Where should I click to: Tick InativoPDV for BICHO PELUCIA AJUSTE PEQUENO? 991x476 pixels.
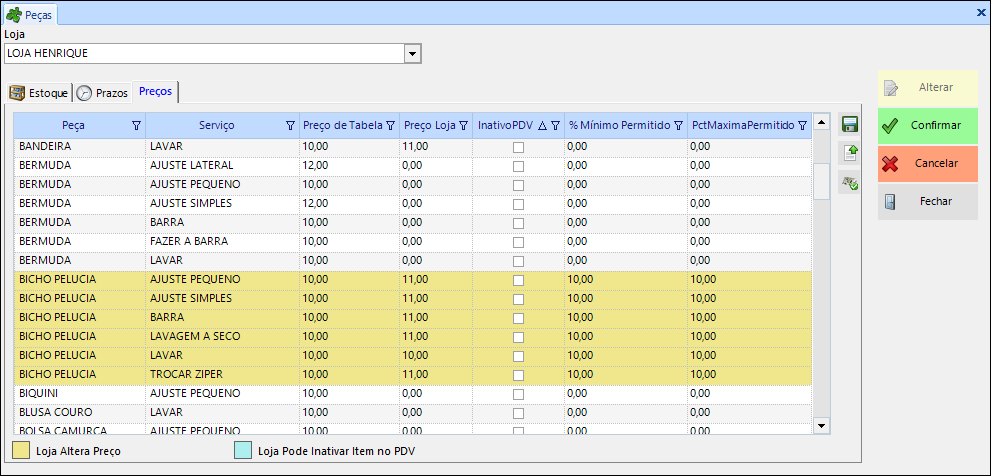(518, 280)
